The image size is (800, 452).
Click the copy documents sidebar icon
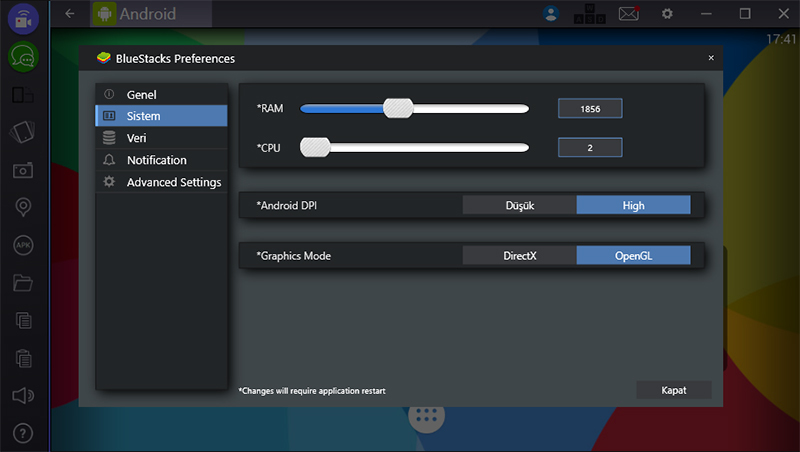coord(23,320)
